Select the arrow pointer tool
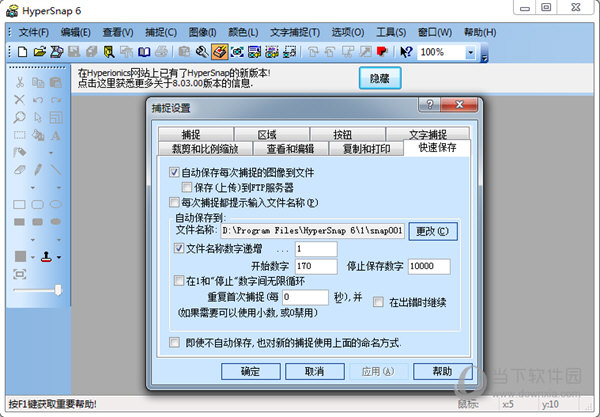600x417 pixels. tap(38, 117)
